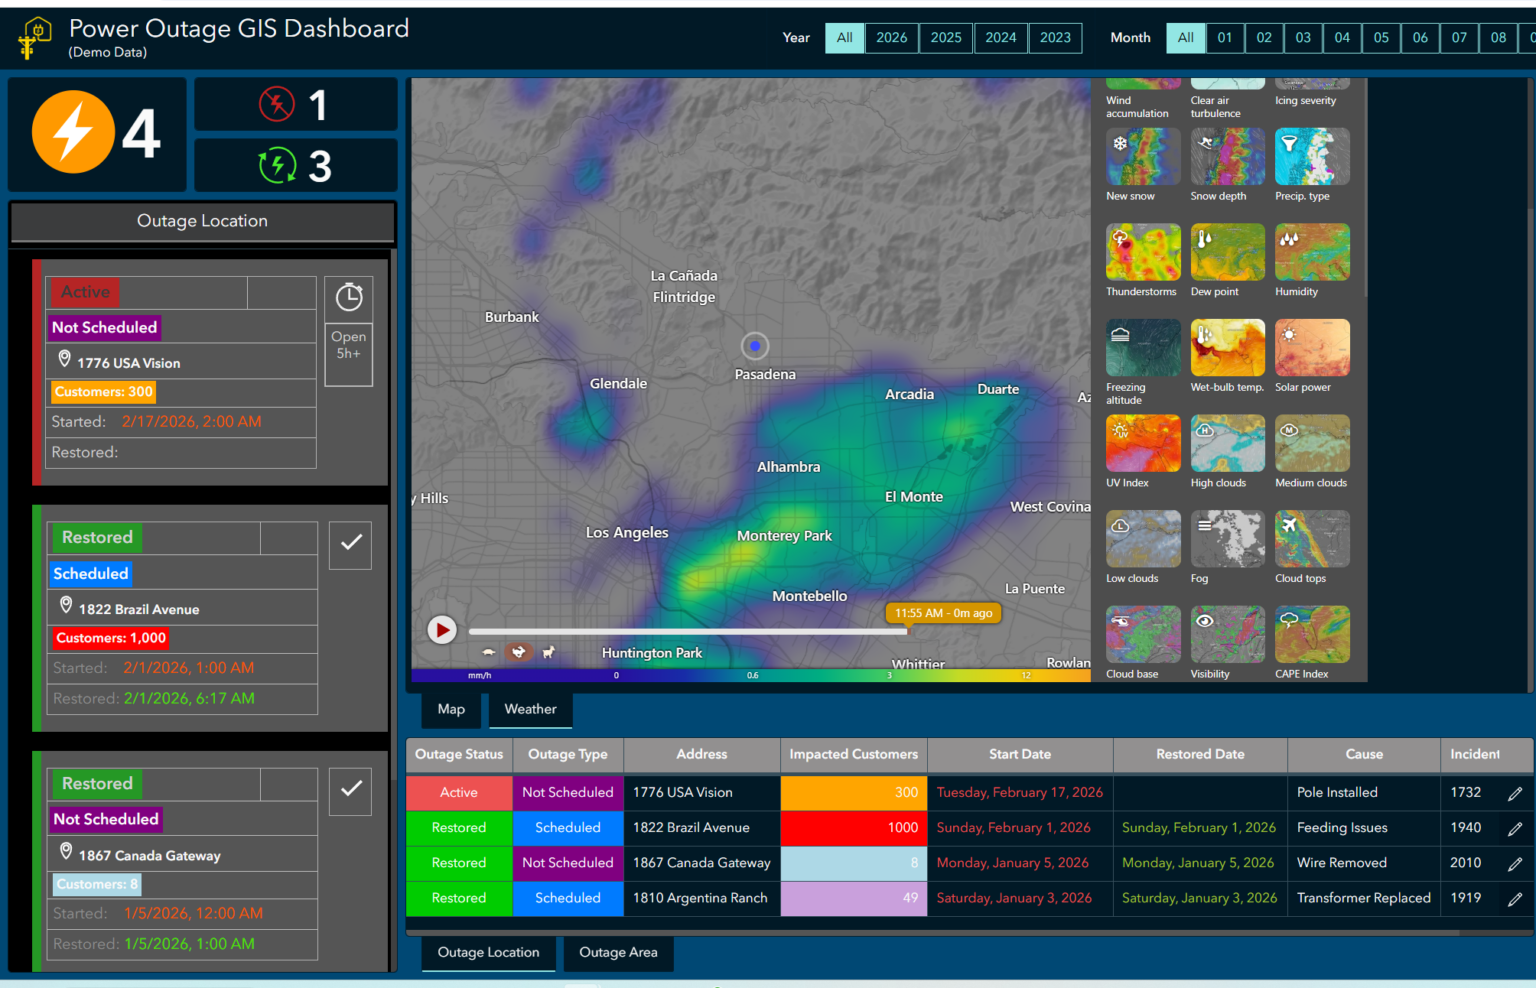Click edit pencil for incident 1919
Viewport: 1536px width, 988px height.
tap(1515, 899)
